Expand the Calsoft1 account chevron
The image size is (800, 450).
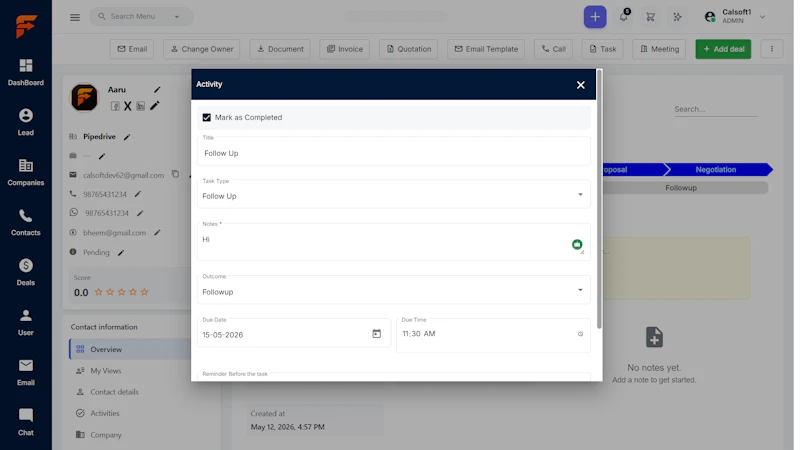[762, 17]
